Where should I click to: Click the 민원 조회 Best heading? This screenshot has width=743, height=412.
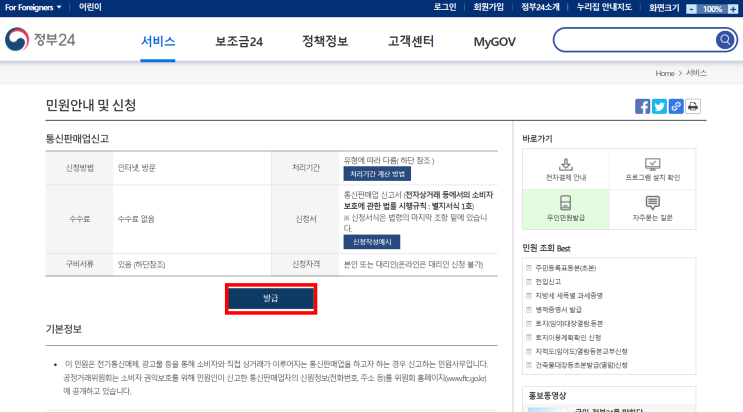(546, 248)
